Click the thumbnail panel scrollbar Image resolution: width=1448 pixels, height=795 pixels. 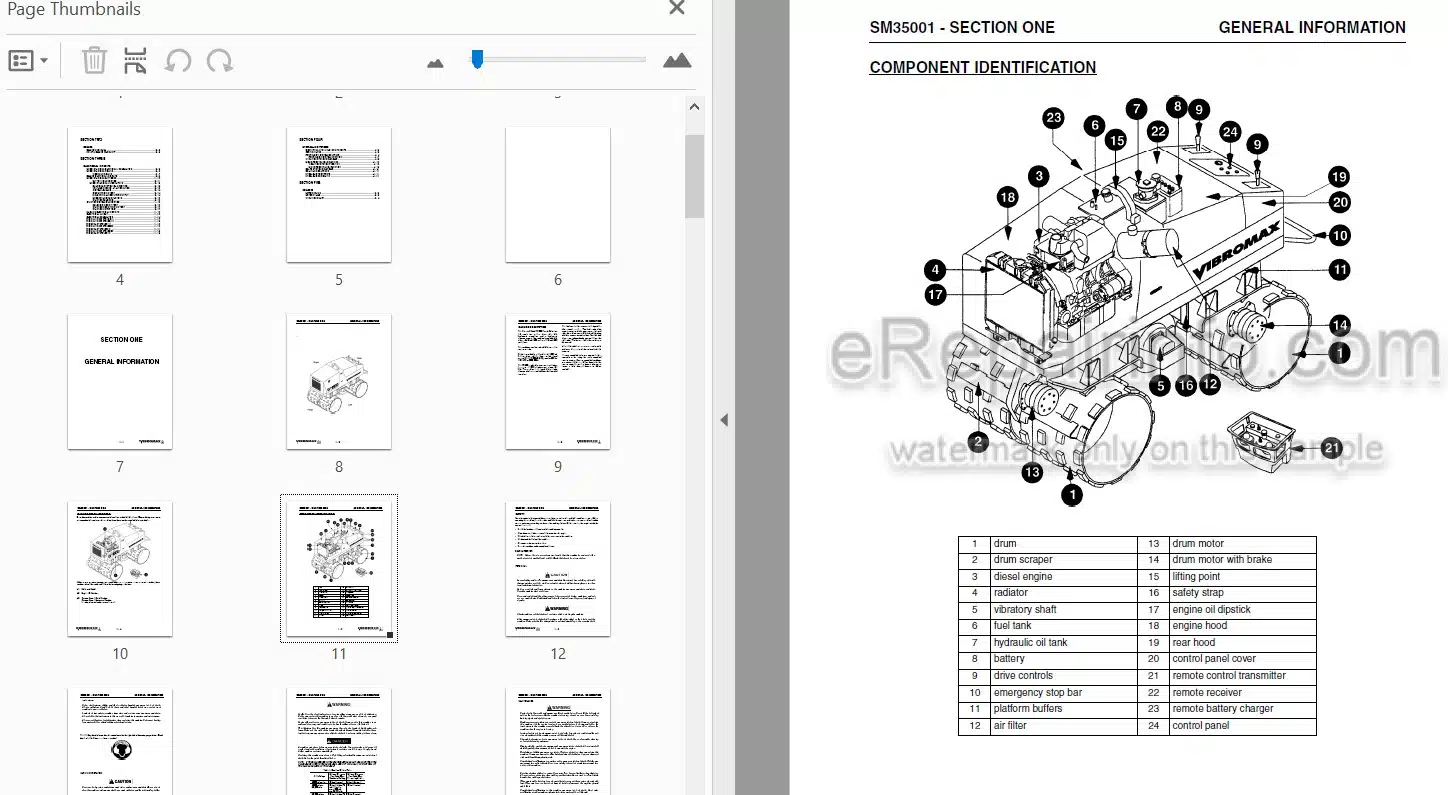[x=694, y=176]
